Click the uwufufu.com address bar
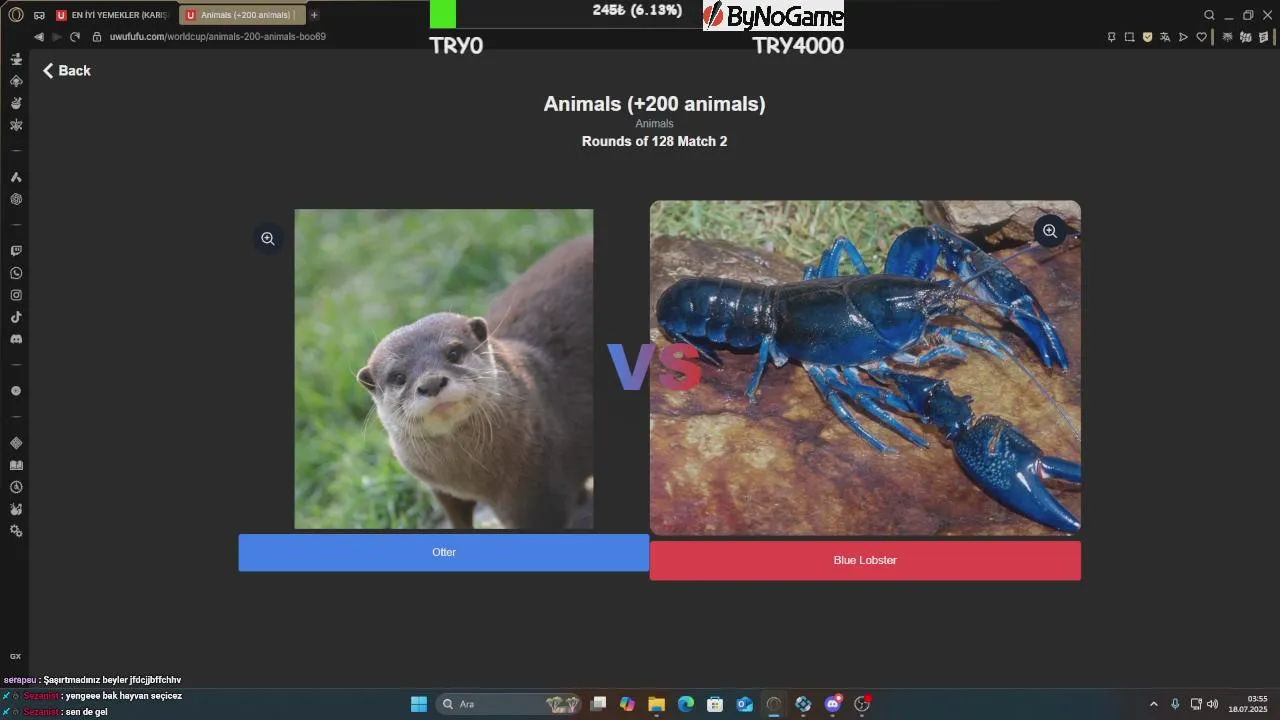The height and width of the screenshot is (720, 1280). [x=217, y=37]
